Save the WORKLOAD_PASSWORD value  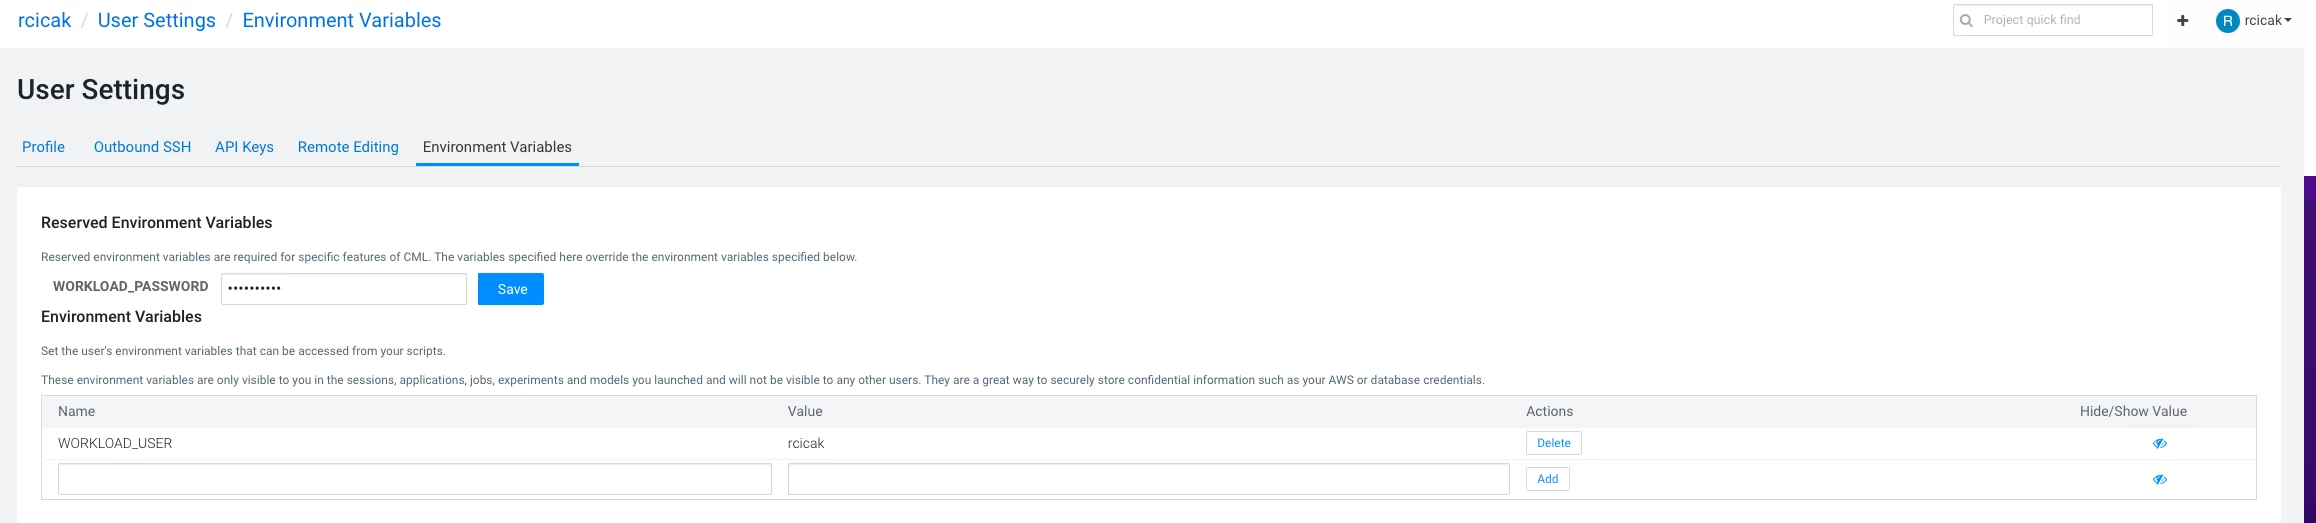(x=511, y=289)
